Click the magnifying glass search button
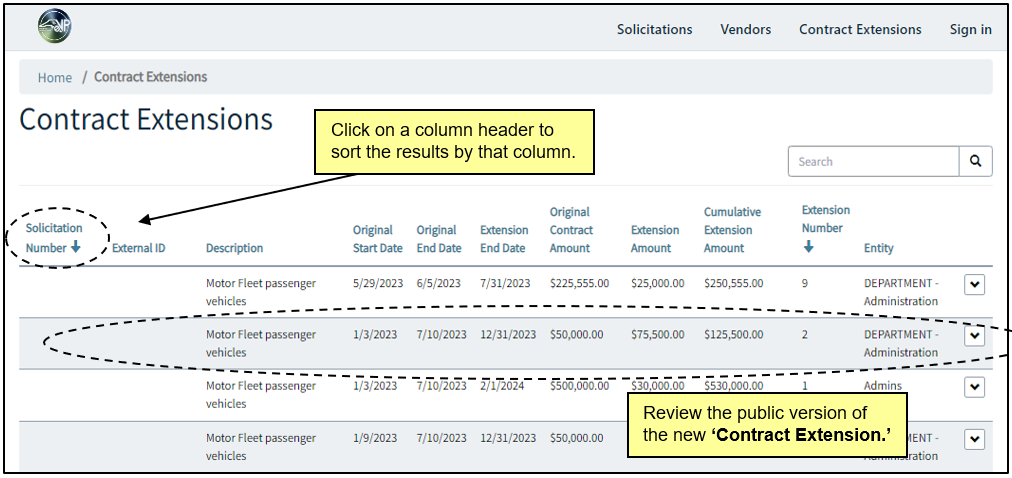The image size is (1012, 478). 975,161
